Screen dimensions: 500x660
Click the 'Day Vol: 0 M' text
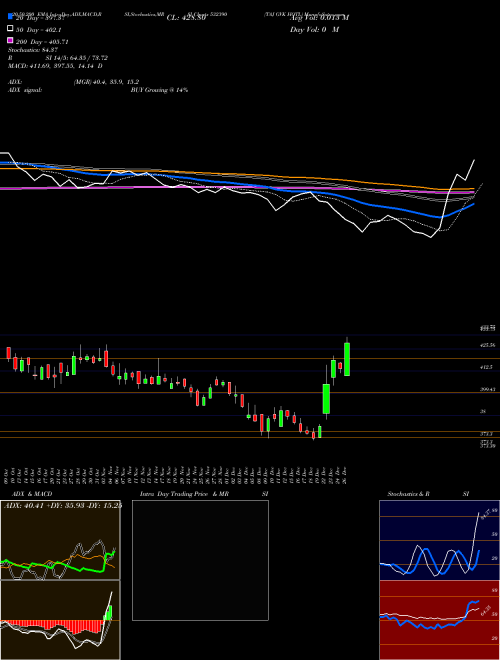[314, 30]
